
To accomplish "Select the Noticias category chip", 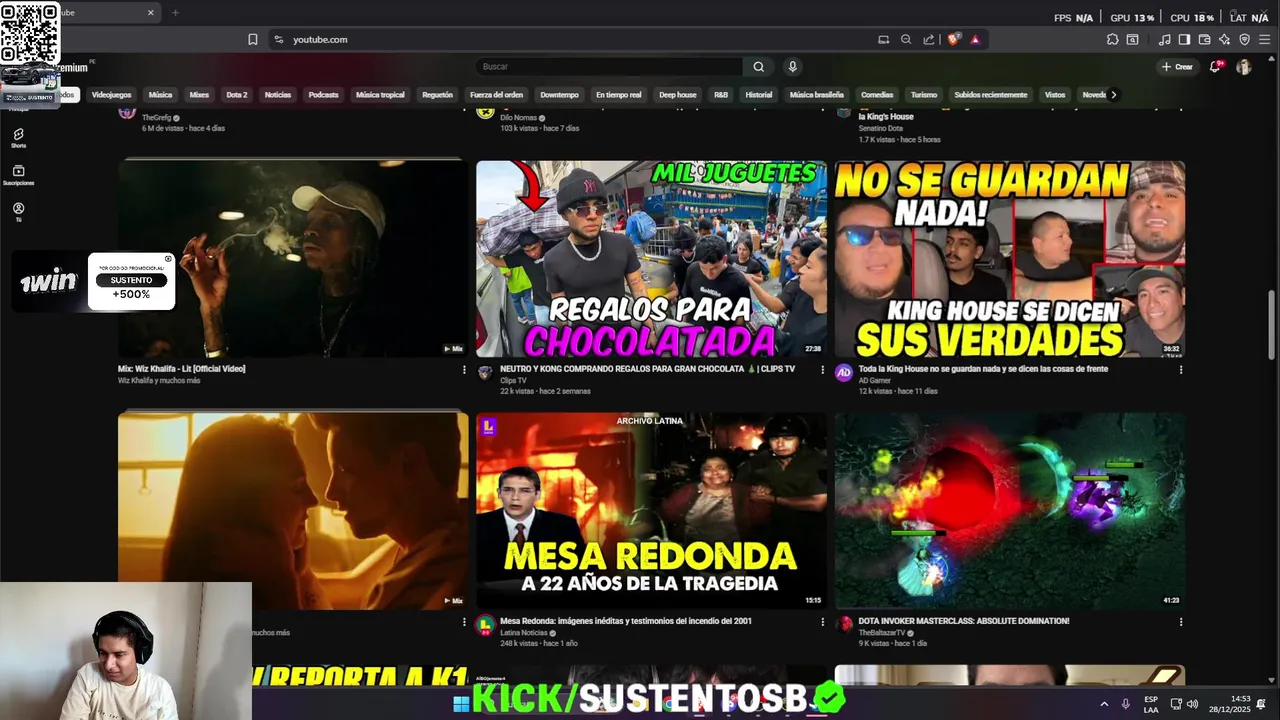I will point(277,95).
